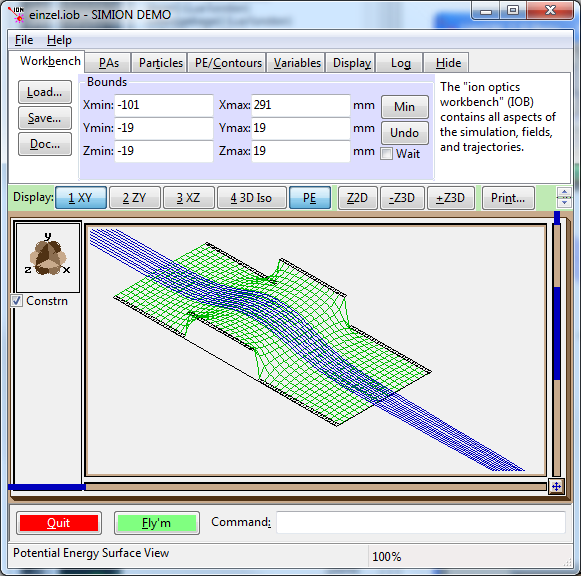Click the Print... button
This screenshot has width=581, height=576.
508,198
